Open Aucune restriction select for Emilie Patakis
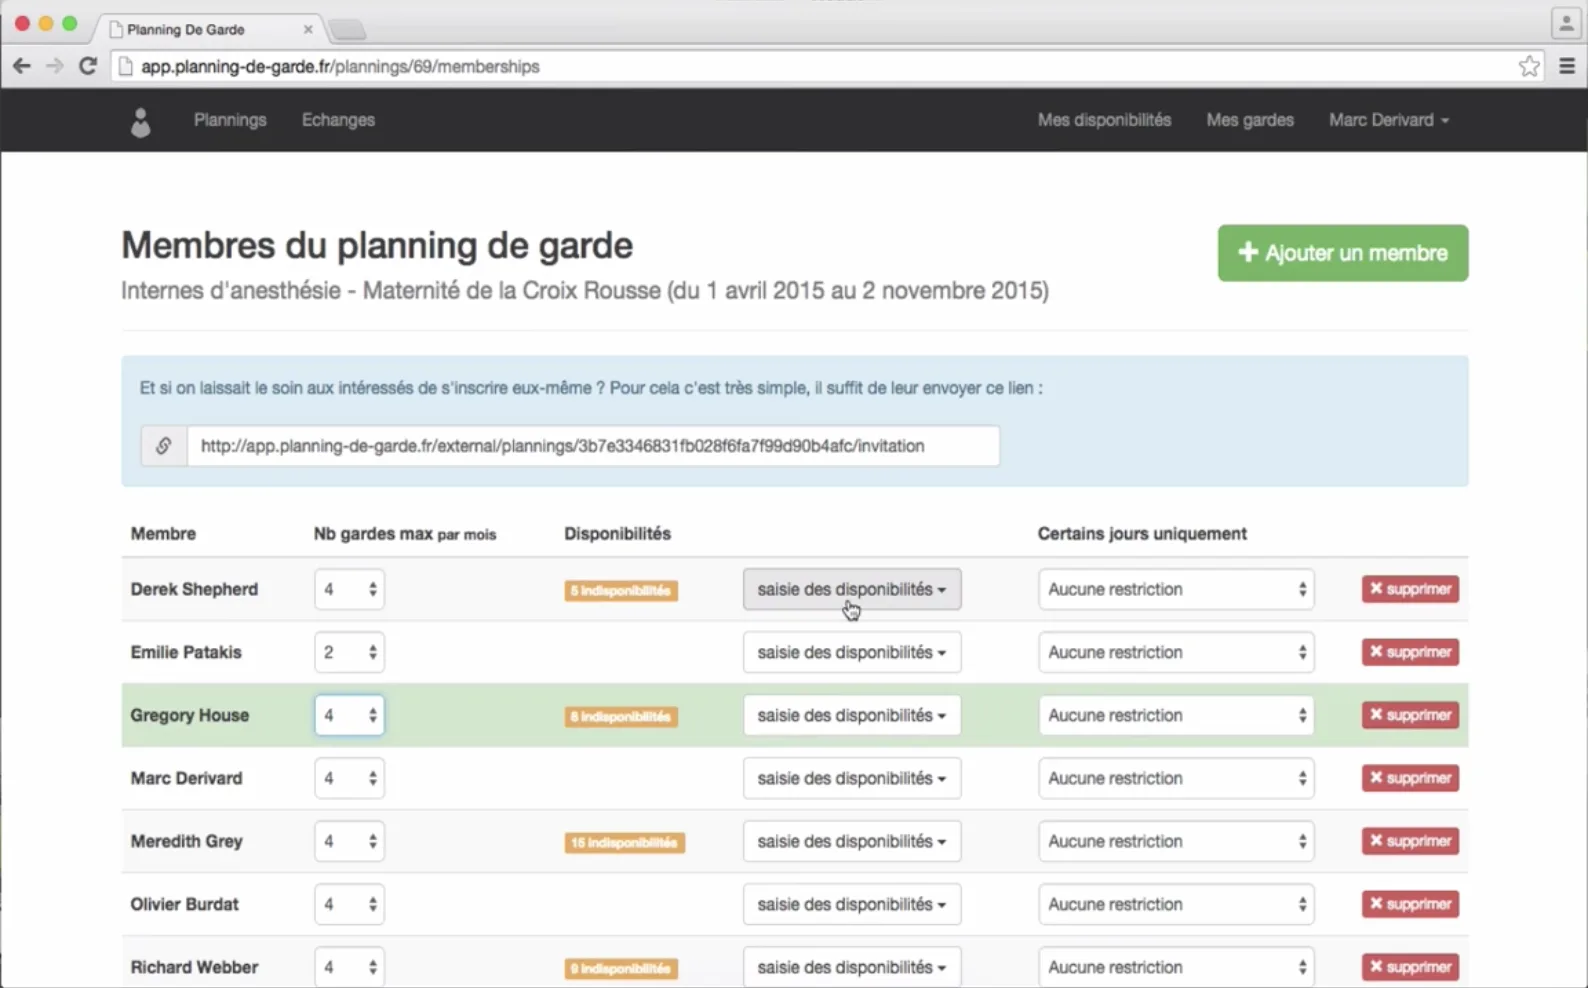 point(1176,652)
